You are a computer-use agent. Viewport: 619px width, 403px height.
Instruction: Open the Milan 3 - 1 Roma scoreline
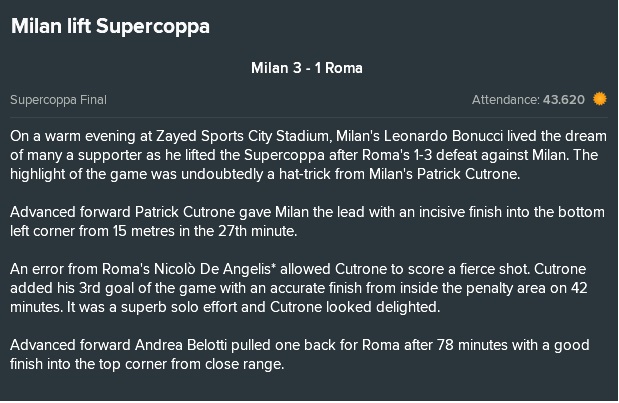click(x=307, y=68)
